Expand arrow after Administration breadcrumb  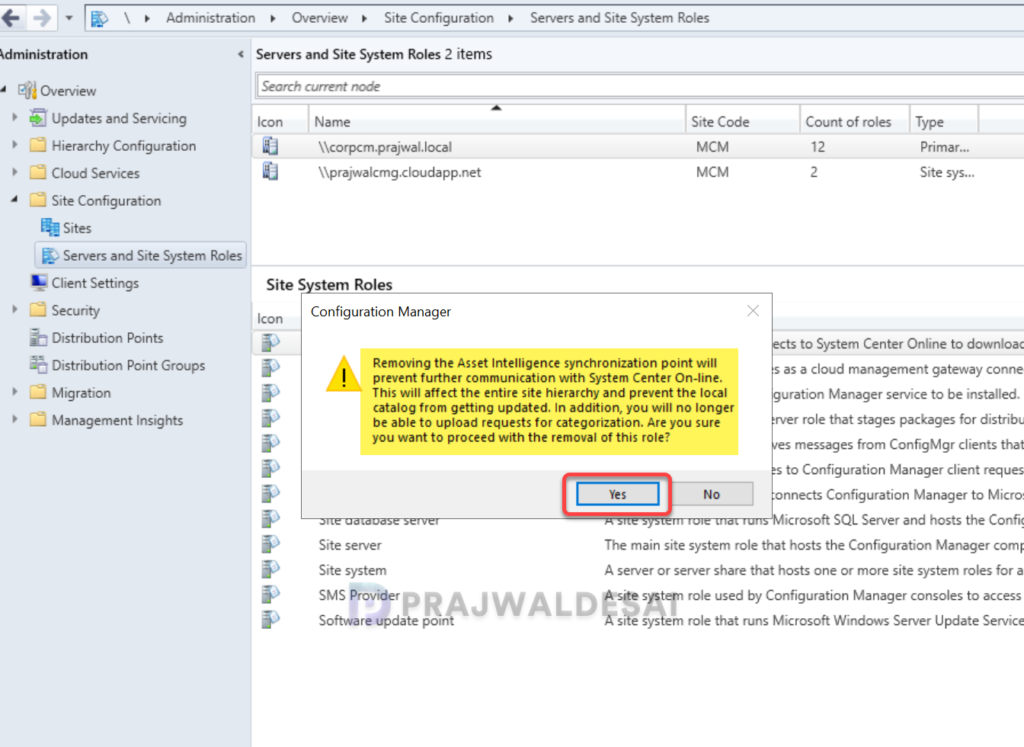click(273, 18)
